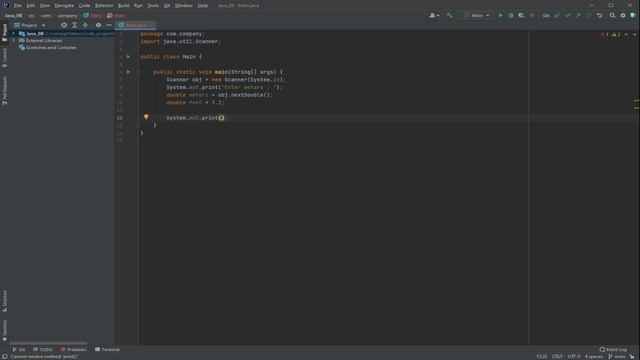The width and height of the screenshot is (640, 360).
Task: Select Scratches and Consoles tree item
Action: click(48, 48)
